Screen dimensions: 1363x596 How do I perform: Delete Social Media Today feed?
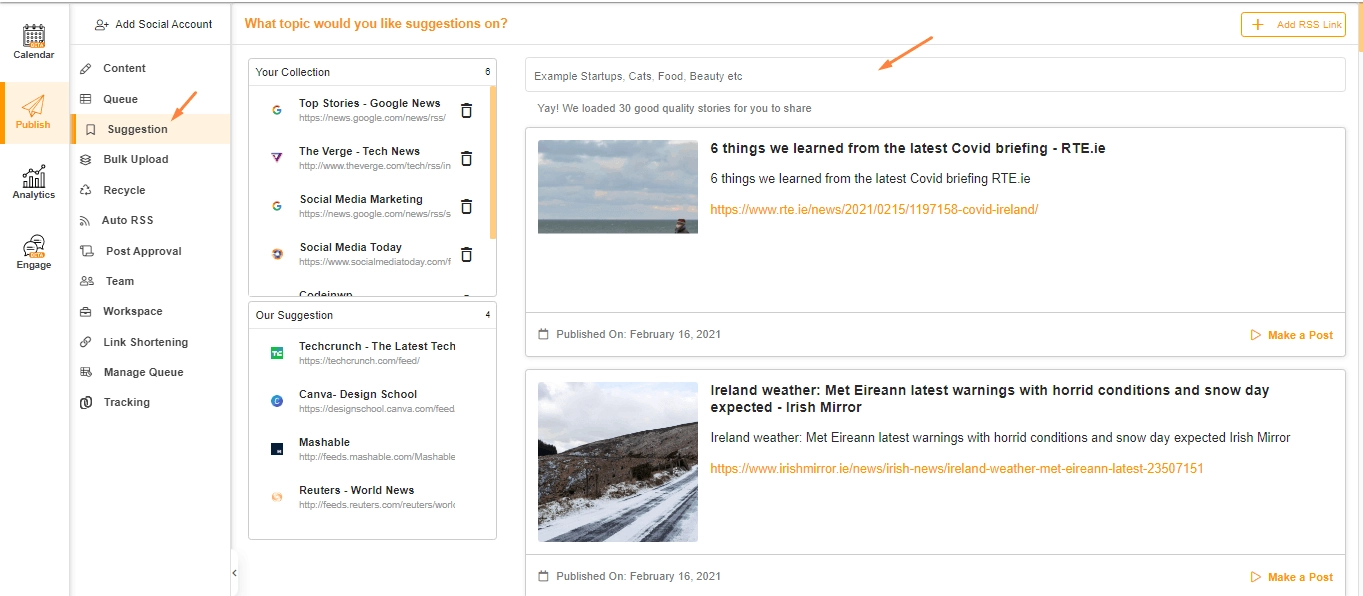coord(466,255)
